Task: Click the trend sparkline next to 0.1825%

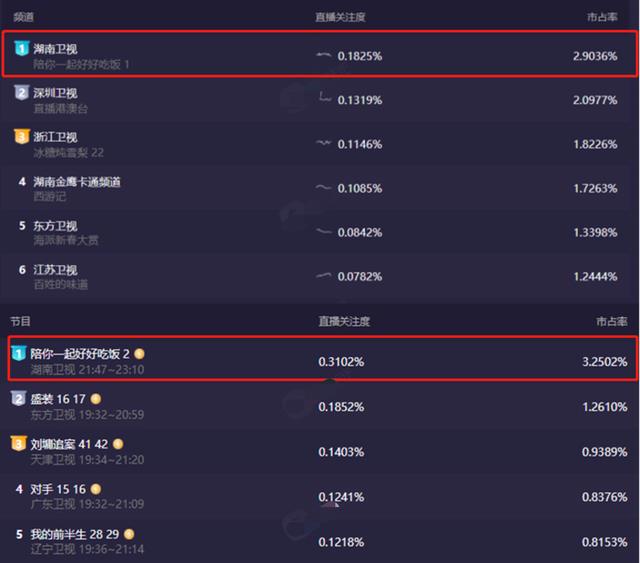Action: point(324,55)
